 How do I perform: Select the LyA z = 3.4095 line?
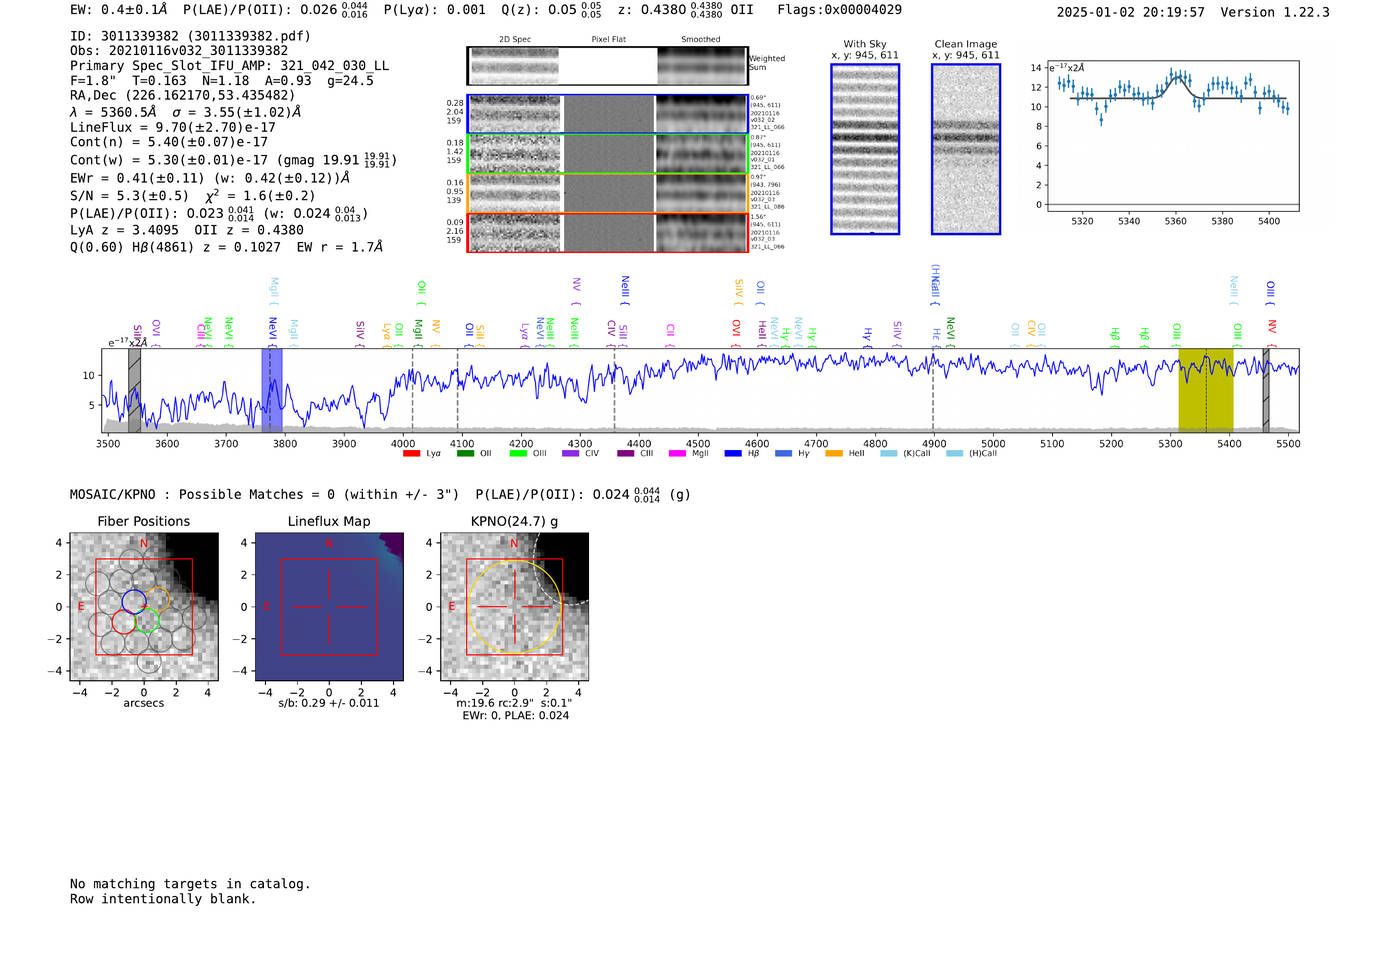tap(187, 230)
